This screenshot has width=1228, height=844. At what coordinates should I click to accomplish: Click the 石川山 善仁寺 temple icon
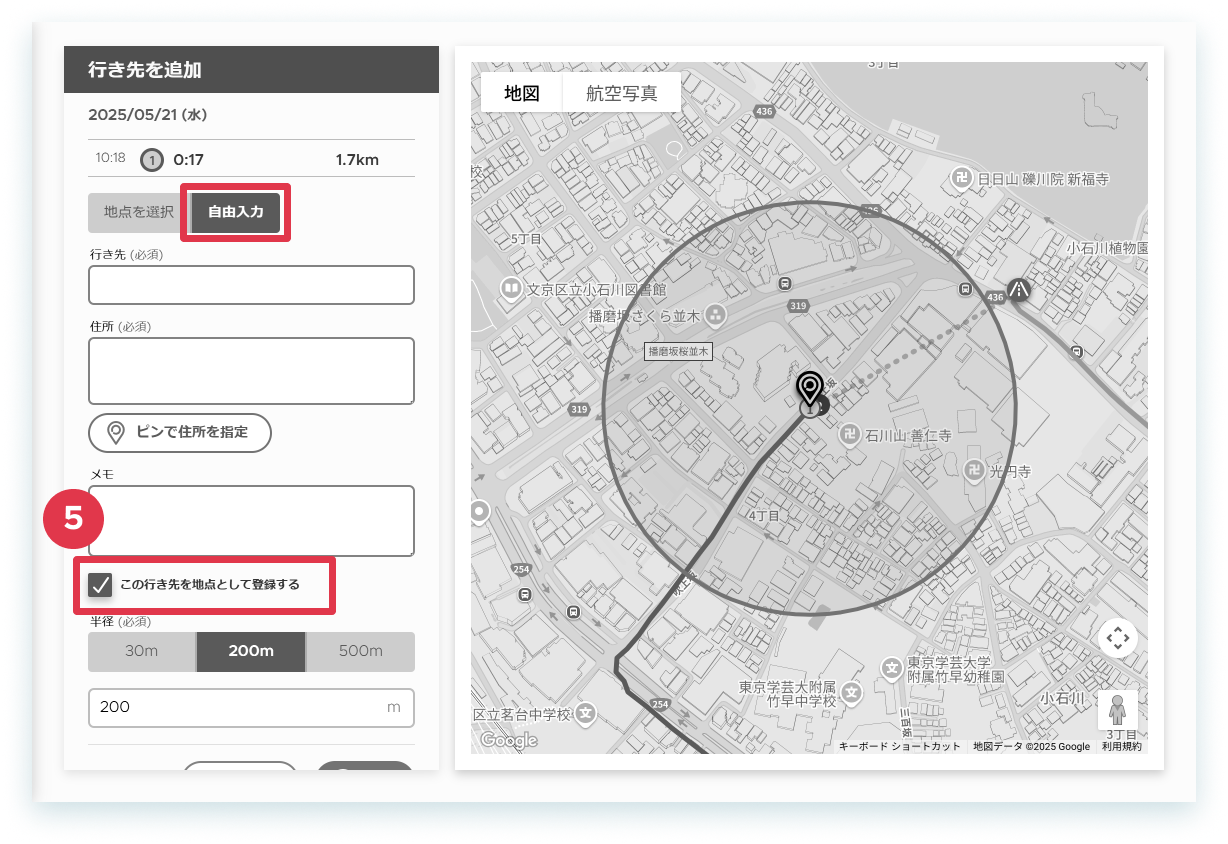(x=849, y=435)
